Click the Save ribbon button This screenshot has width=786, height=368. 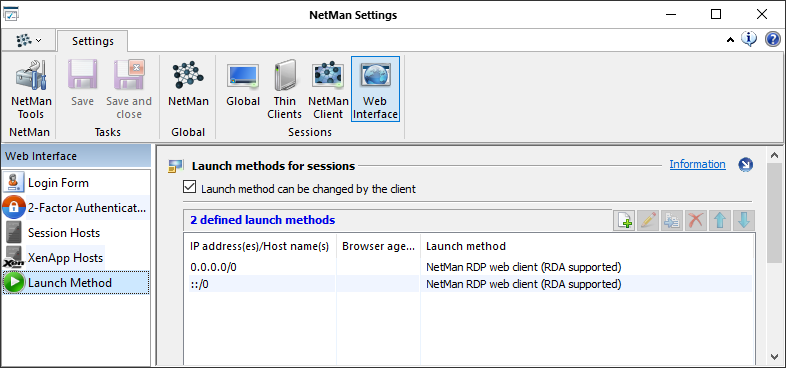82,83
